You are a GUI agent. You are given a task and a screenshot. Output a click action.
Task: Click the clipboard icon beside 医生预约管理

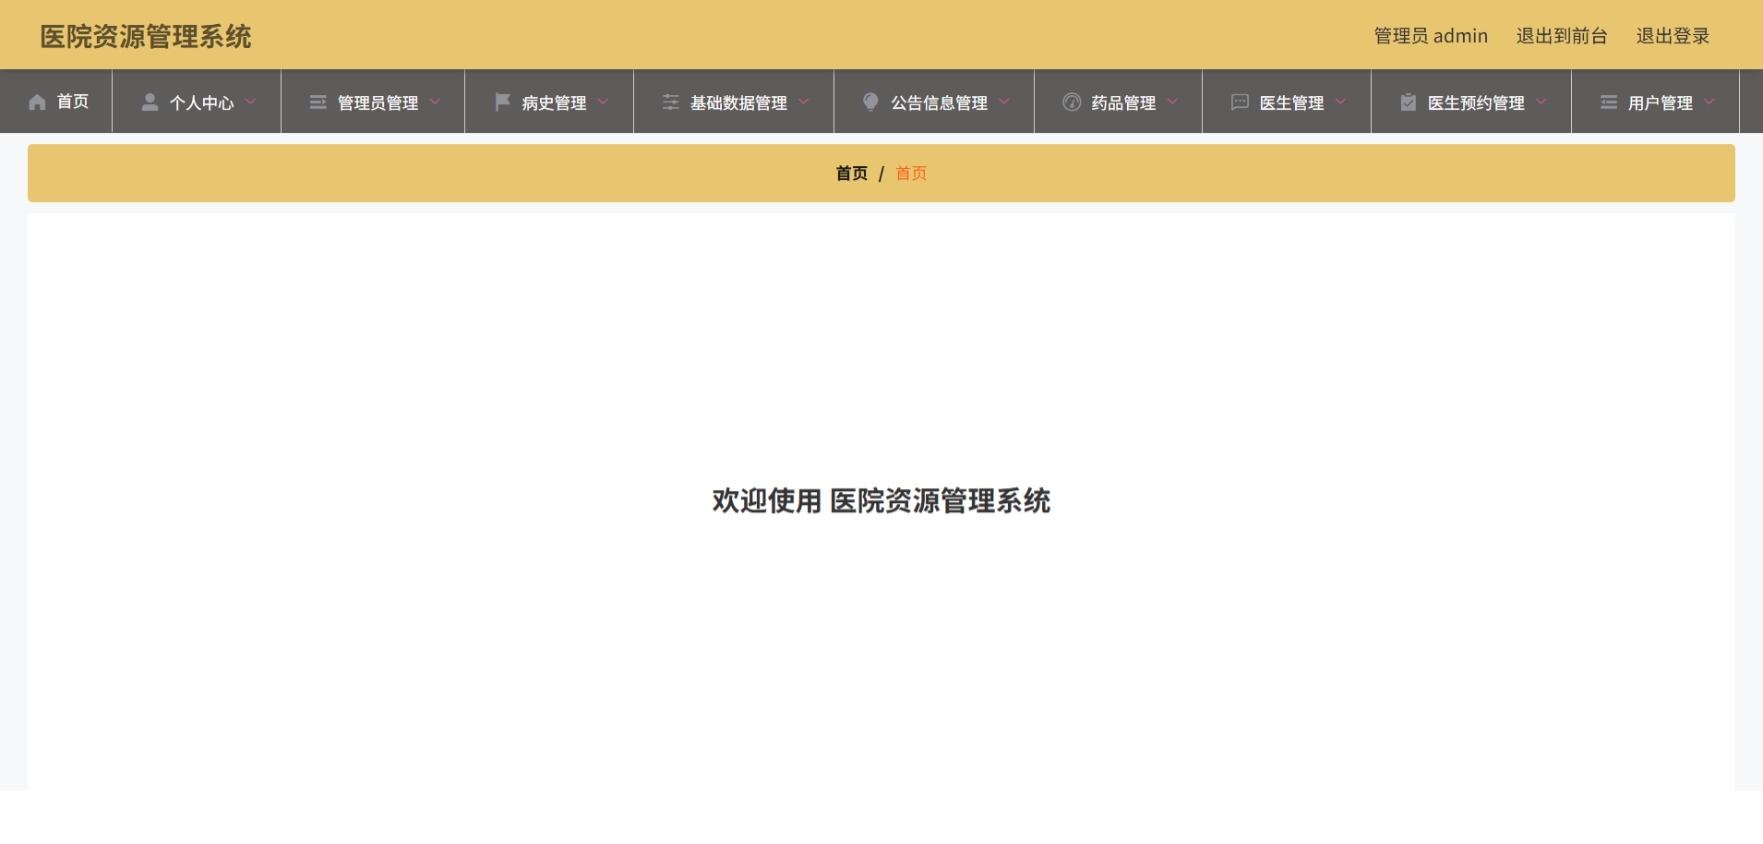coord(1408,102)
